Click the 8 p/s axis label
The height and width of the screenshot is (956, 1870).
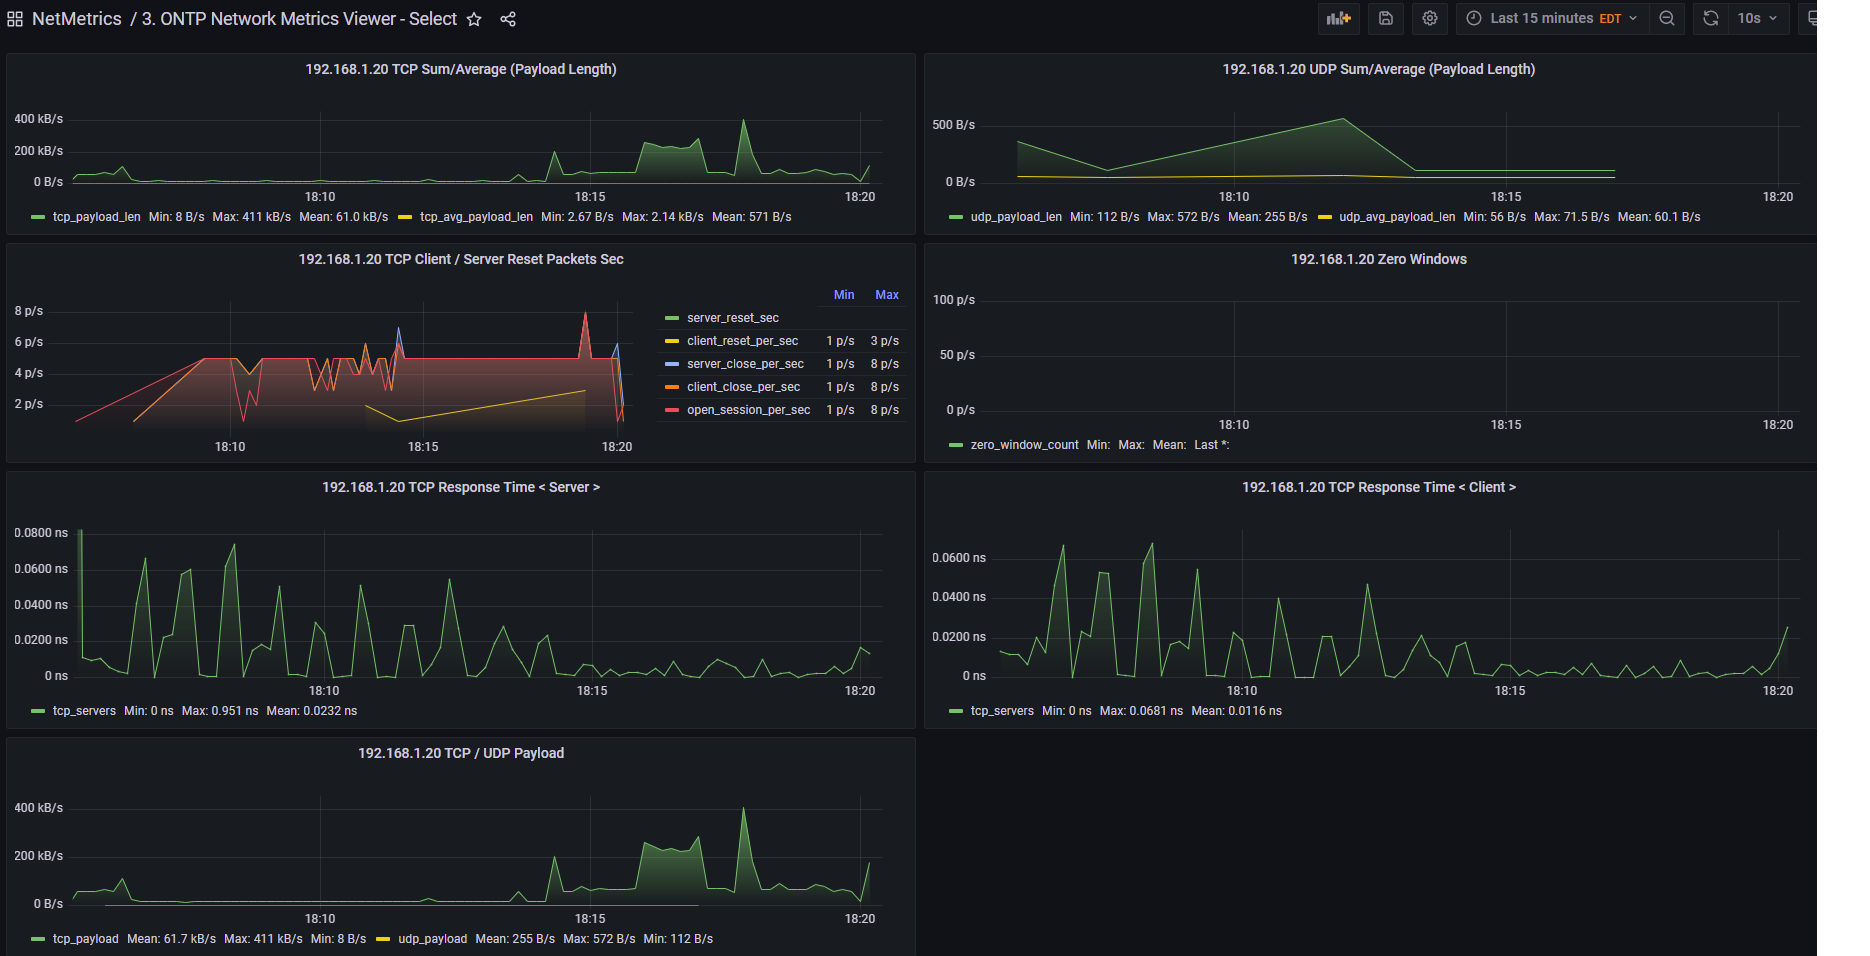tap(29, 311)
